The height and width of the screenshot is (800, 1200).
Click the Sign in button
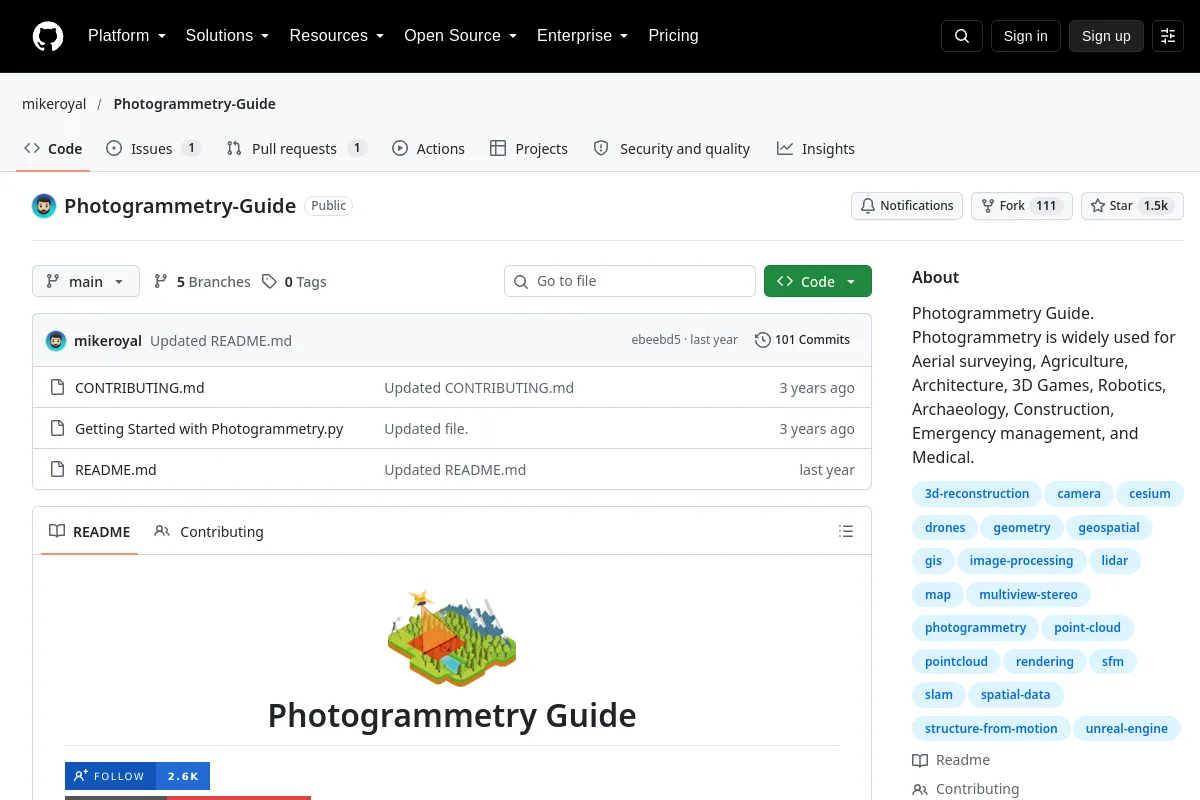[x=1025, y=36]
